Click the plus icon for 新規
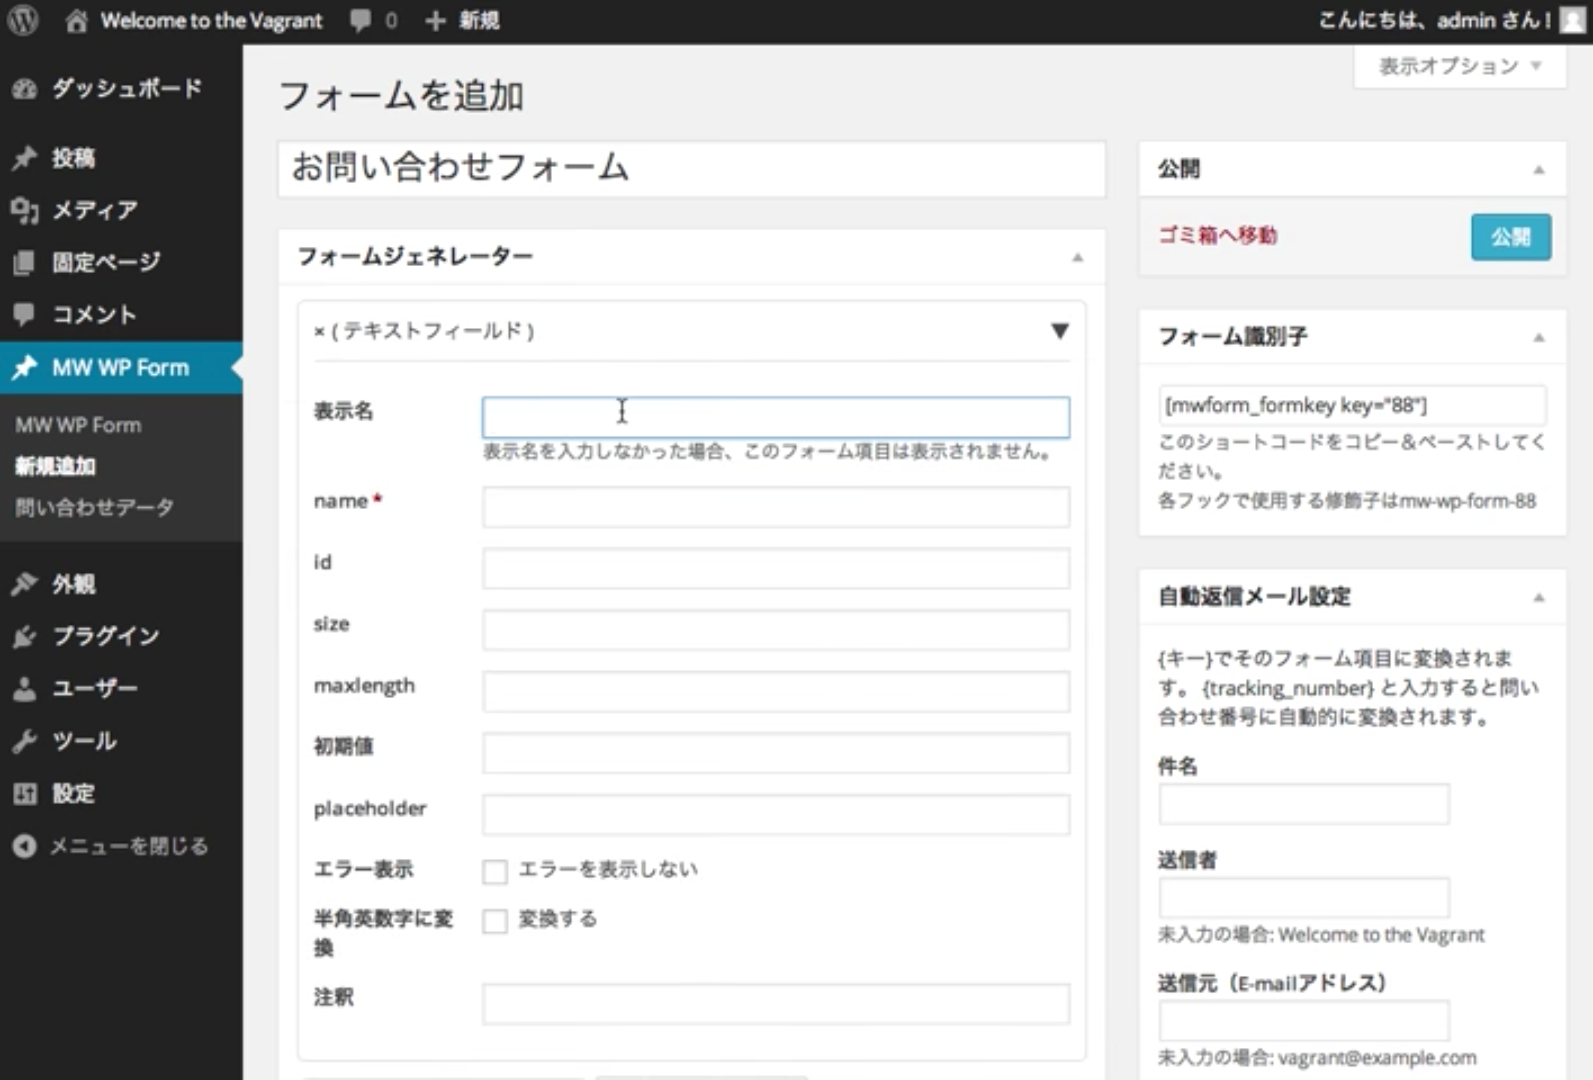The height and width of the screenshot is (1080, 1593). (x=435, y=21)
